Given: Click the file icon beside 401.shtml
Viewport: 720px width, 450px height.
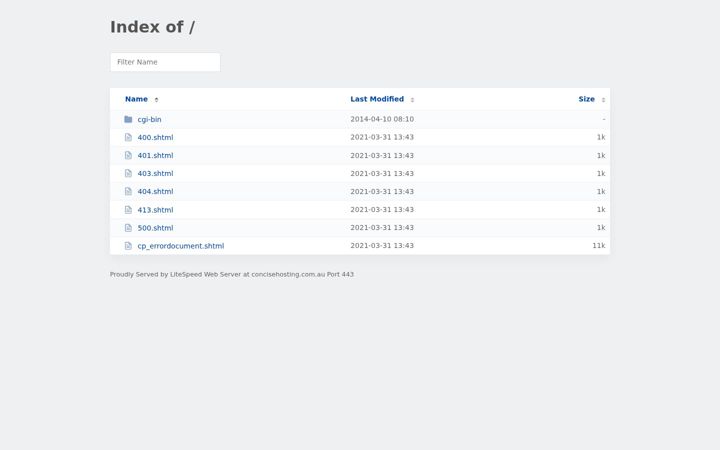Looking at the screenshot, I should (128, 155).
